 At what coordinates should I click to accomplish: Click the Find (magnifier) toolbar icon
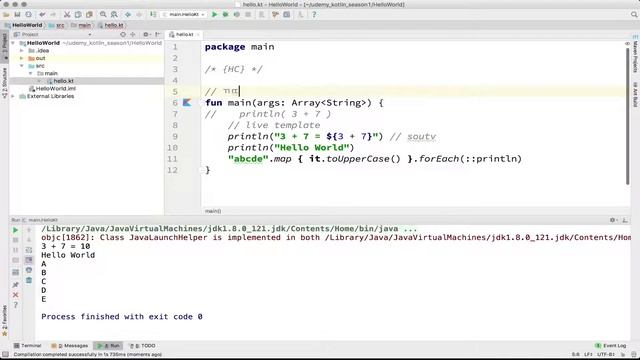pyautogui.click(x=103, y=15)
